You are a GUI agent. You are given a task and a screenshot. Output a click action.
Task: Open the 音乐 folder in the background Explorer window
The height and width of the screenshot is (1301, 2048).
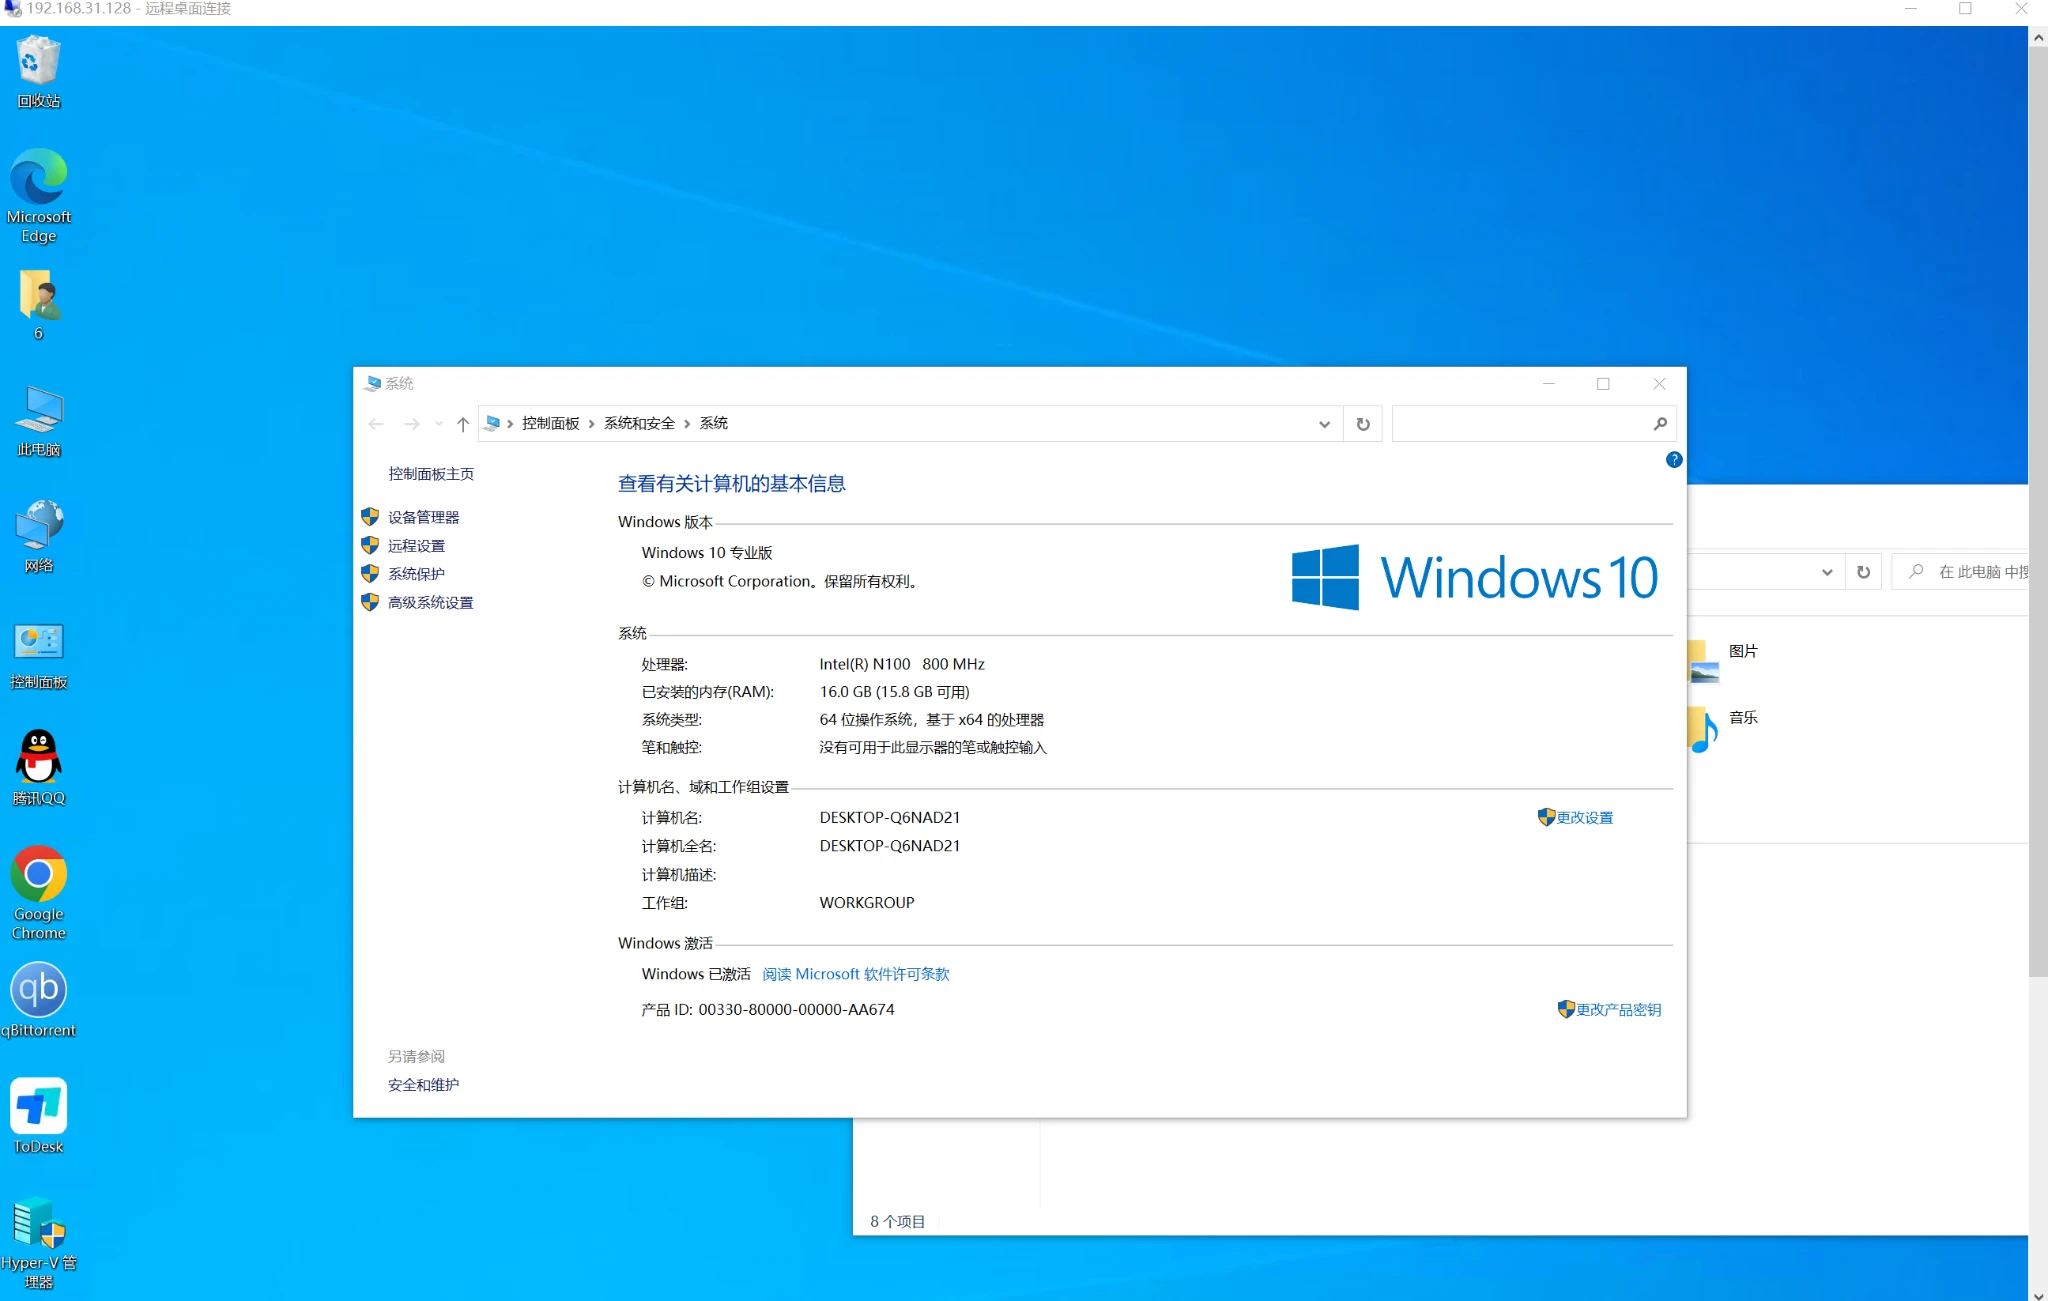pos(1722,728)
